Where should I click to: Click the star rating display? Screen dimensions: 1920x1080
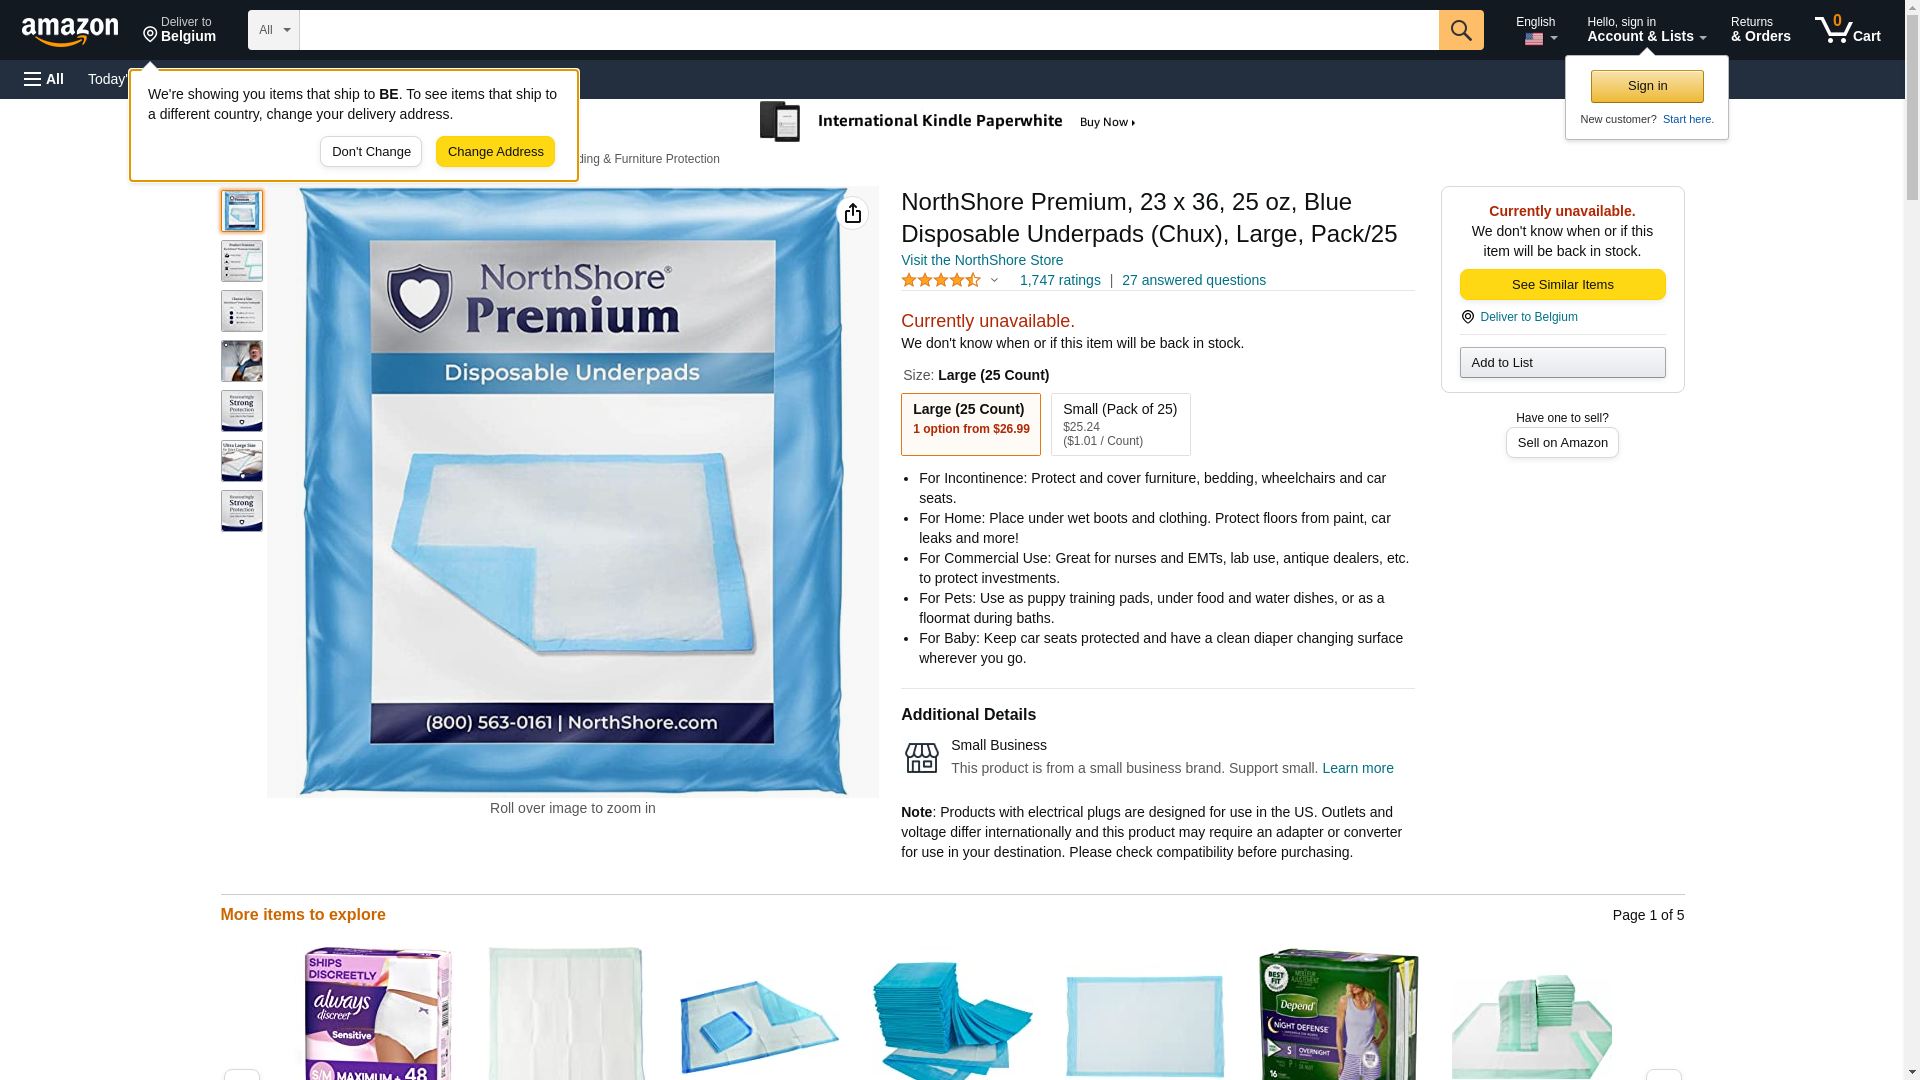pyautogui.click(x=942, y=281)
